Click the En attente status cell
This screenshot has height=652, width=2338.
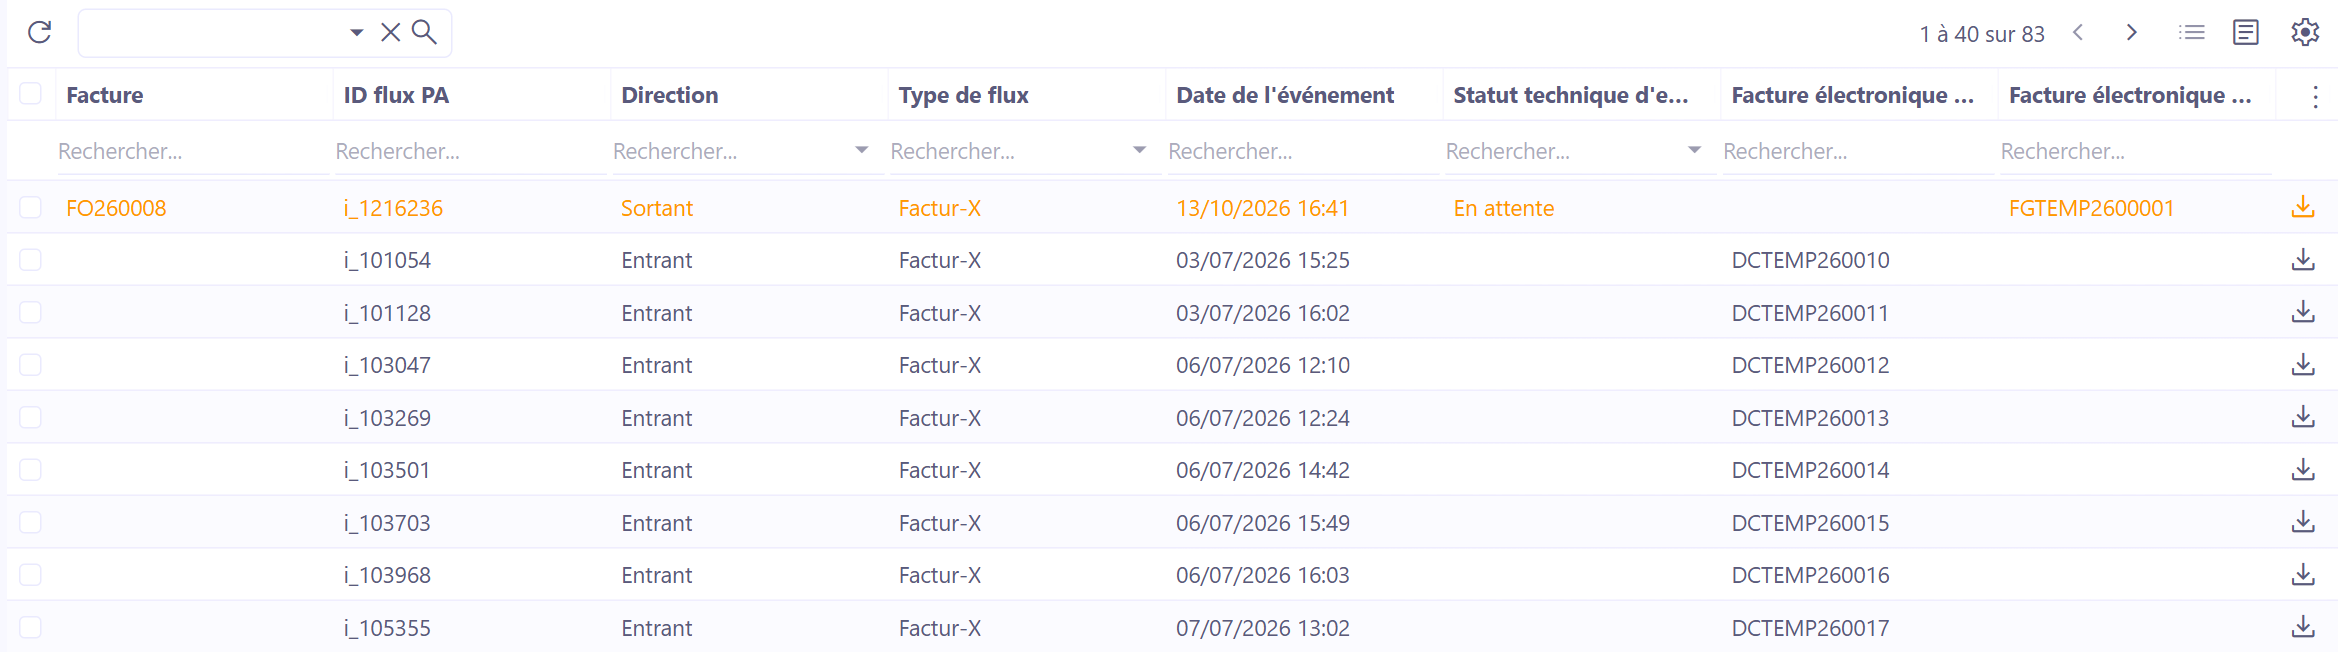pos(1504,208)
